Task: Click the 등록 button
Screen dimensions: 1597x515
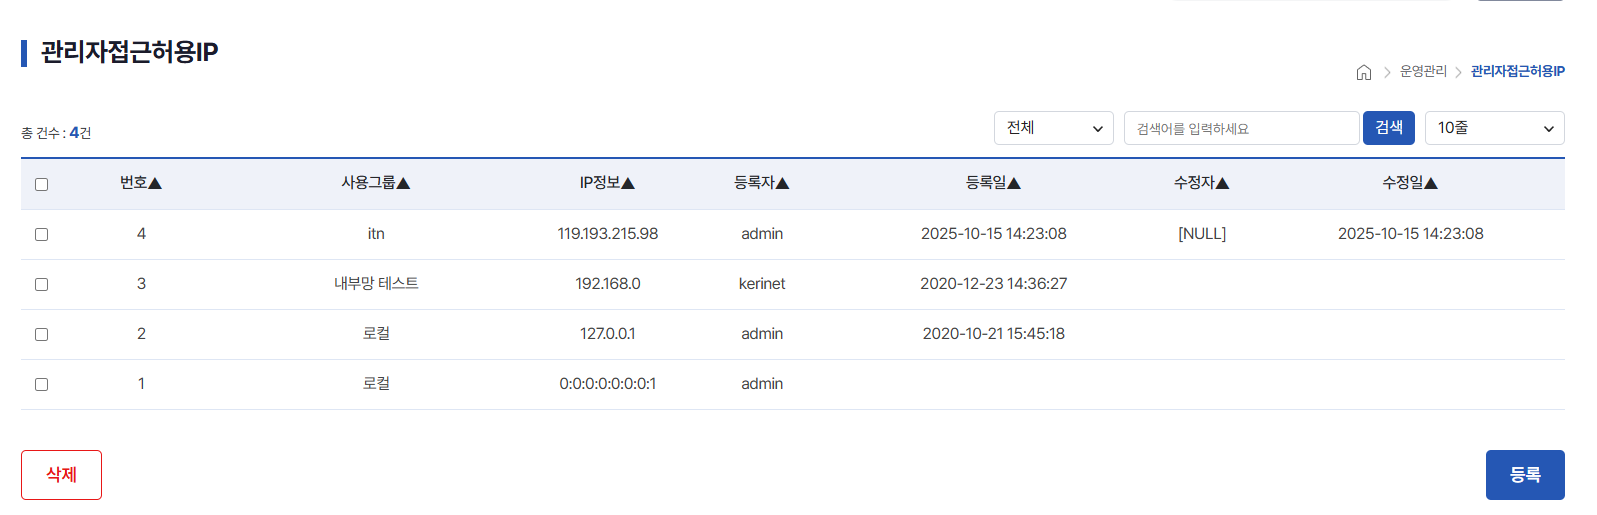Action: coord(1524,475)
